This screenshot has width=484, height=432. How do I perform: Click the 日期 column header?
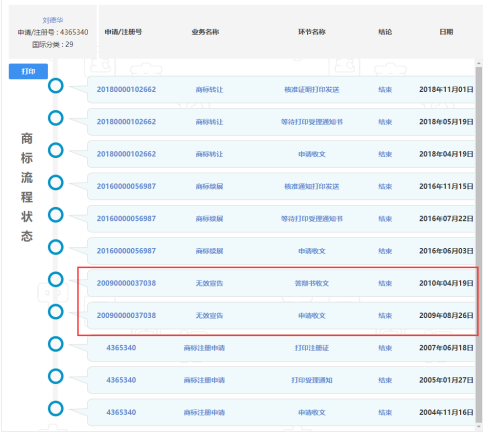446,32
